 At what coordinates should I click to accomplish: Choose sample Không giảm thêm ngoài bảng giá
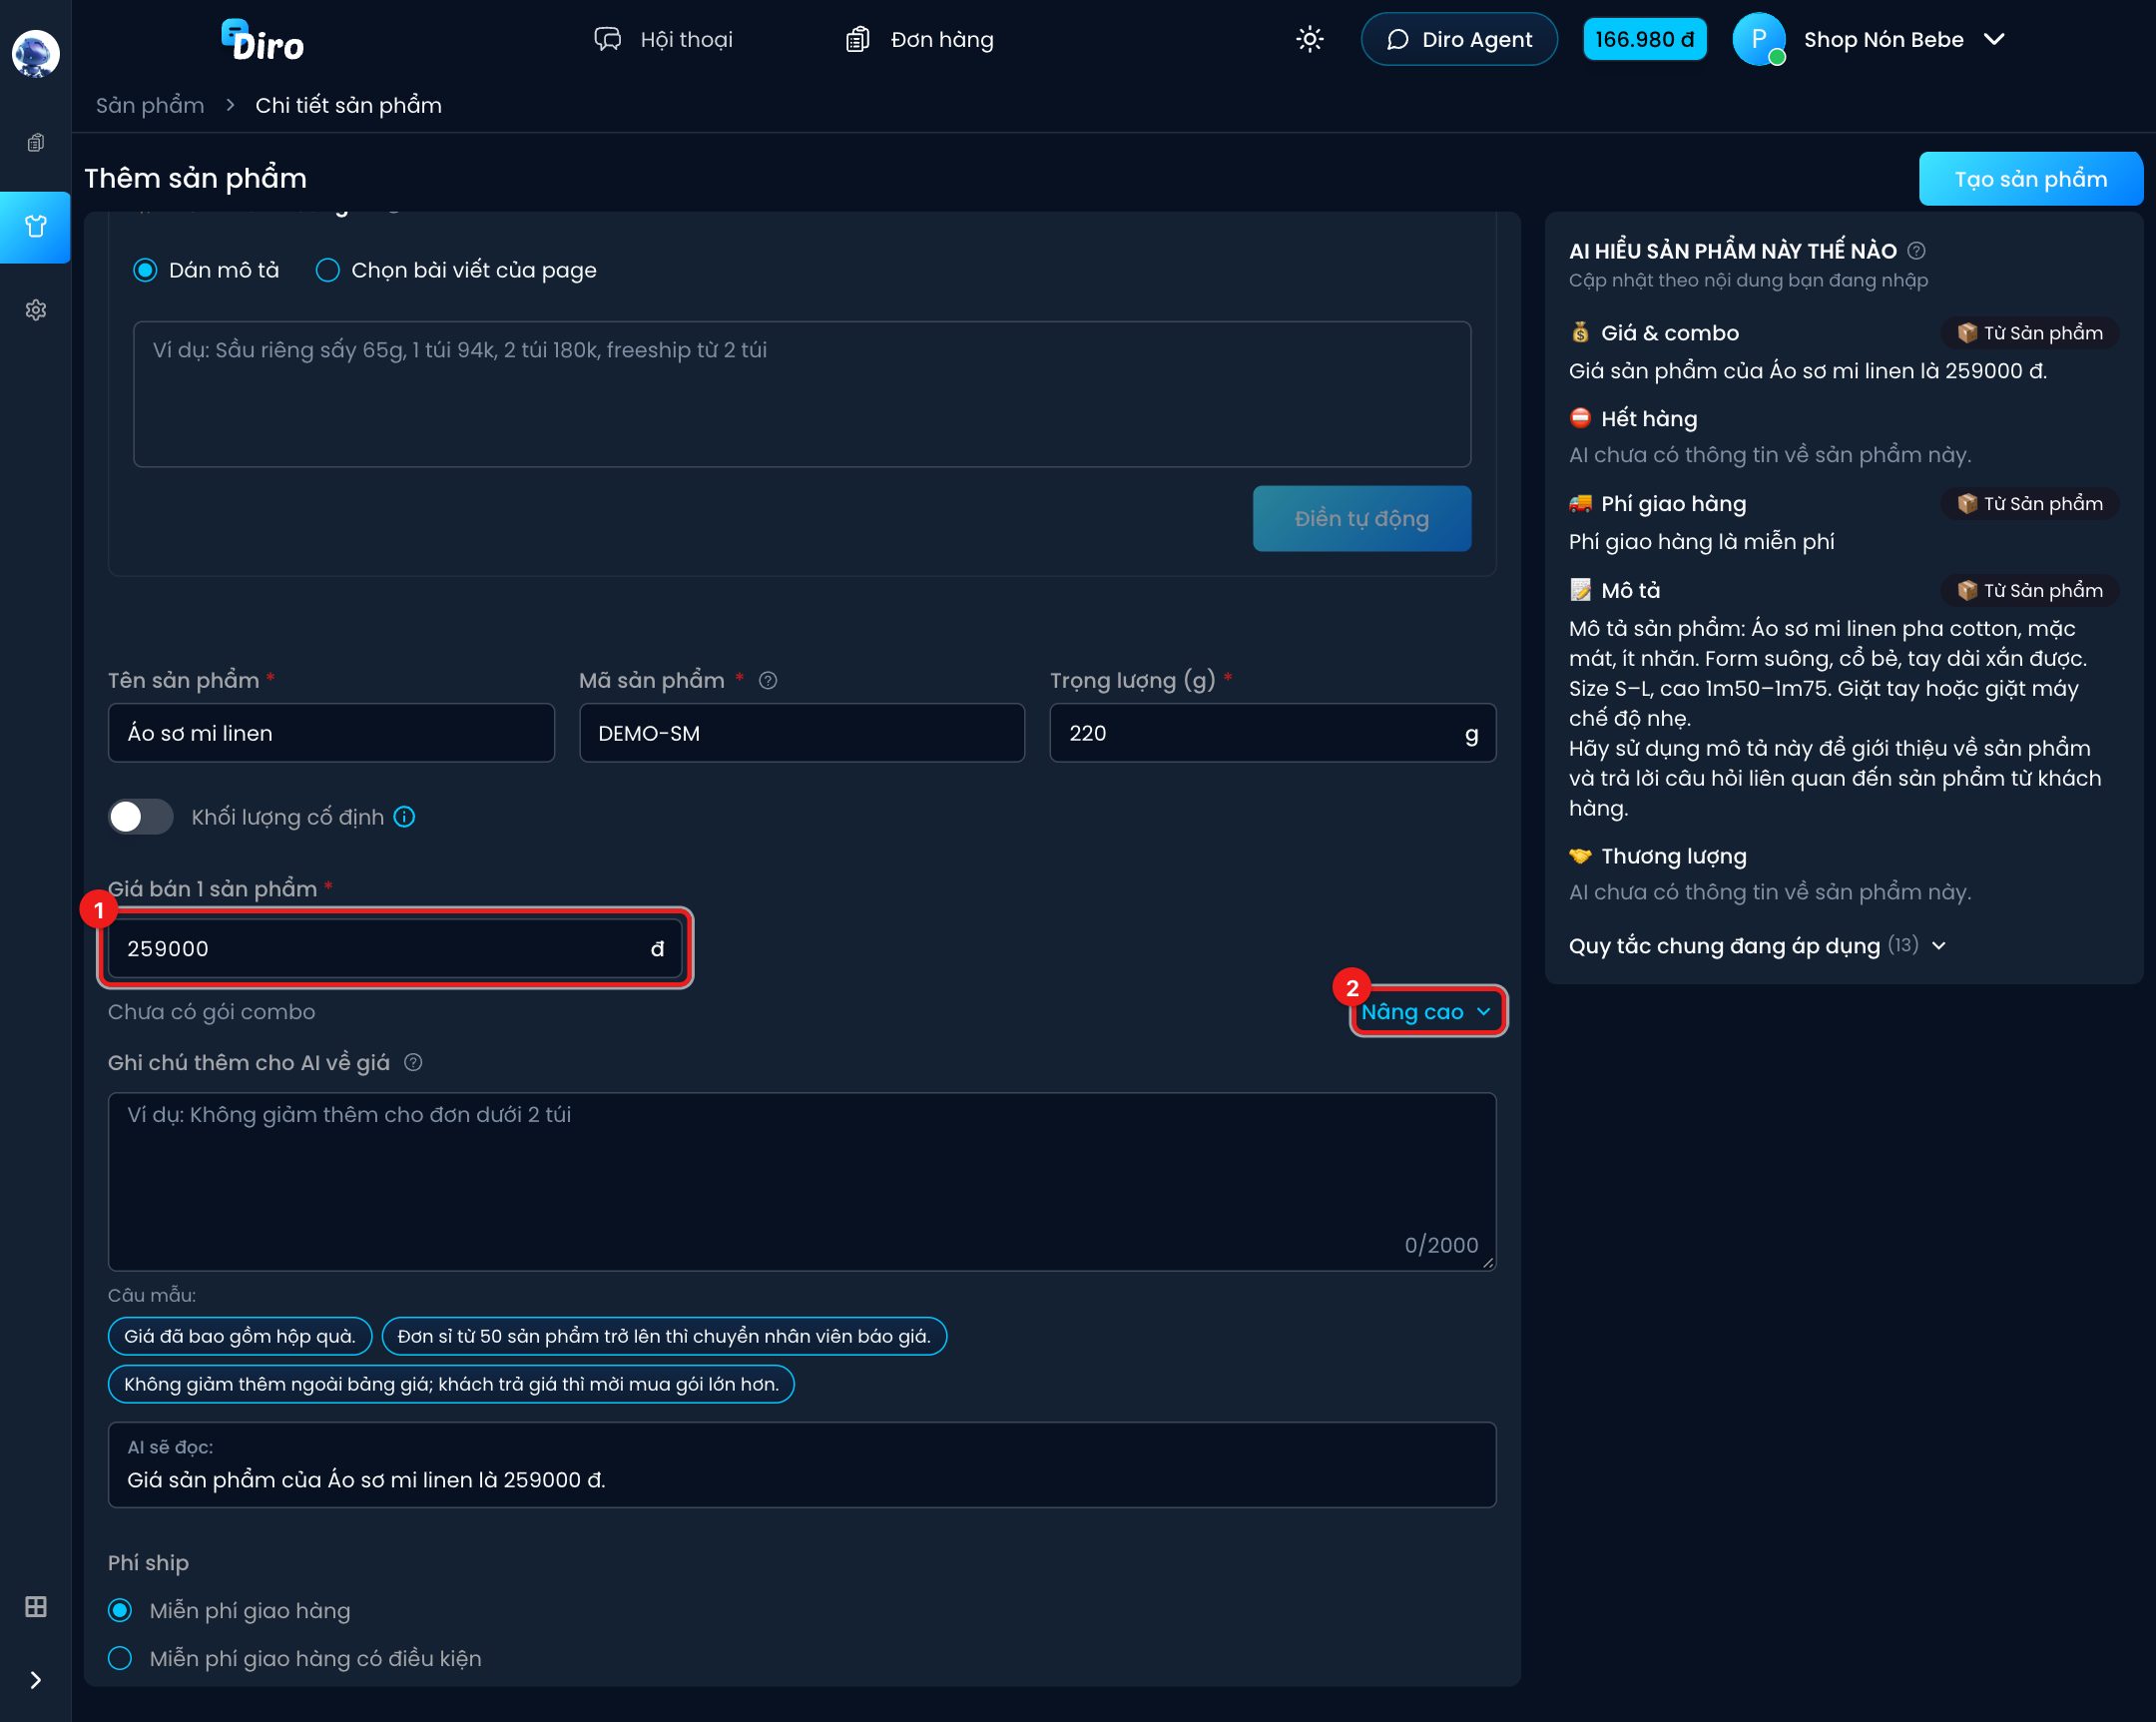pos(451,1385)
